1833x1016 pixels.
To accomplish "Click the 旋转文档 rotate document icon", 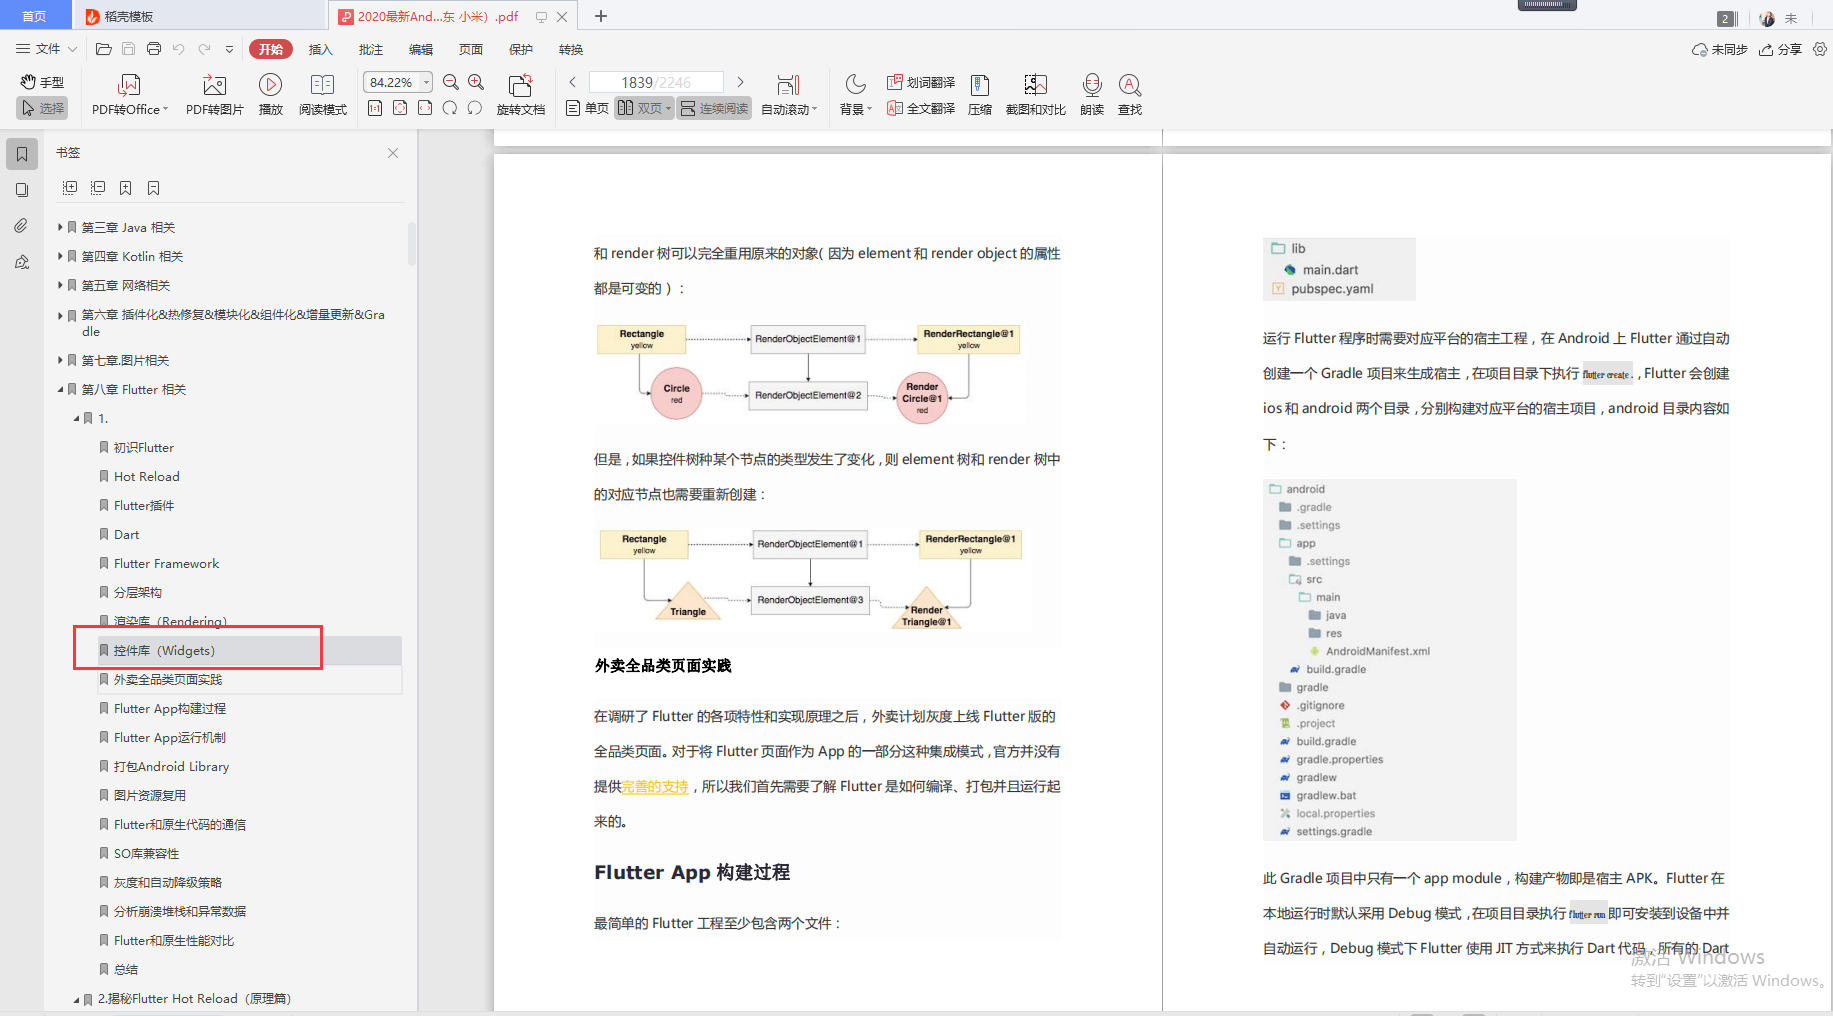I will tap(521, 95).
